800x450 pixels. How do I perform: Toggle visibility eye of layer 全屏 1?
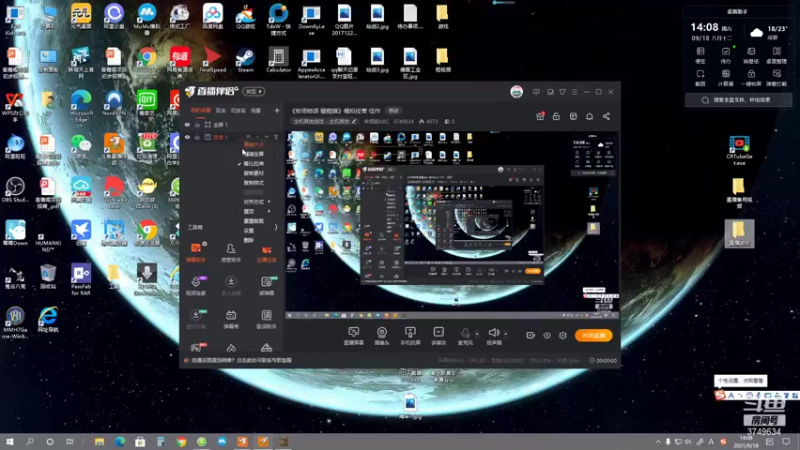[187, 124]
